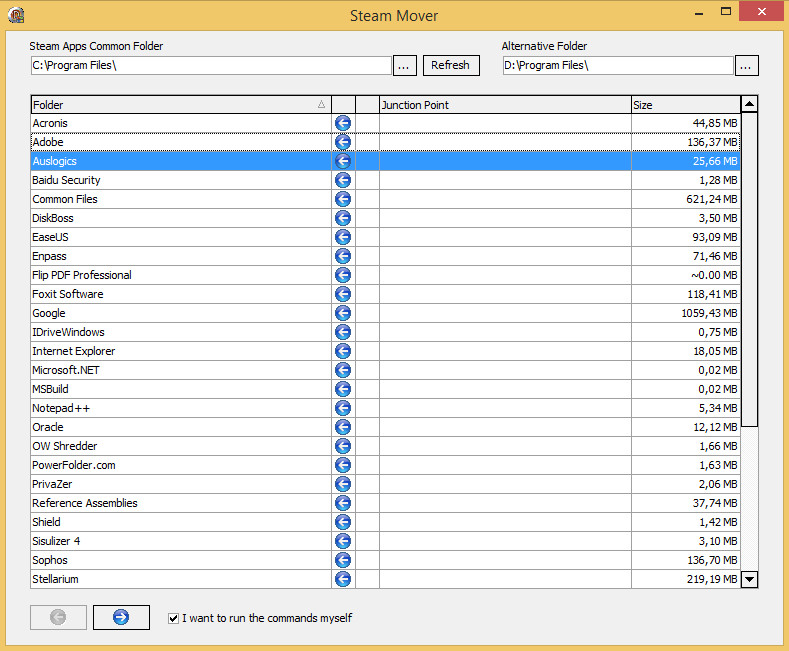Viewport: 789px width, 651px height.
Task: Click the arrow icon in OW Shredder row
Action: (343, 446)
